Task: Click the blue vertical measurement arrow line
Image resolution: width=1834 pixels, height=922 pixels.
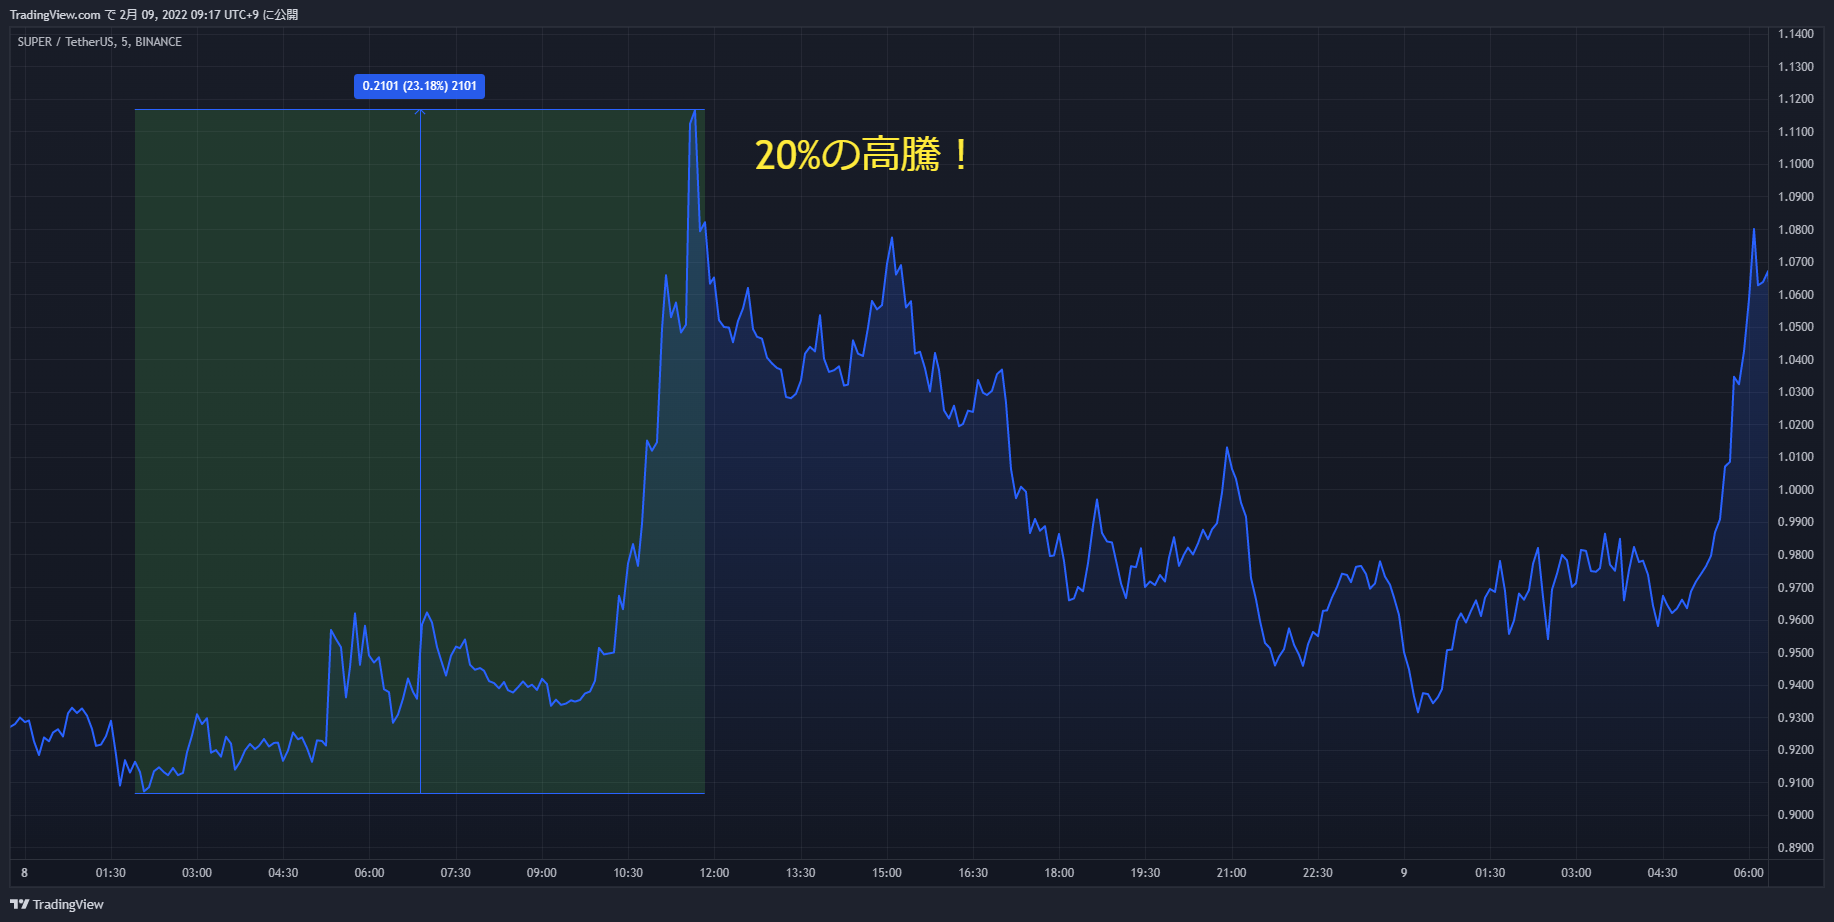Action: (x=420, y=451)
